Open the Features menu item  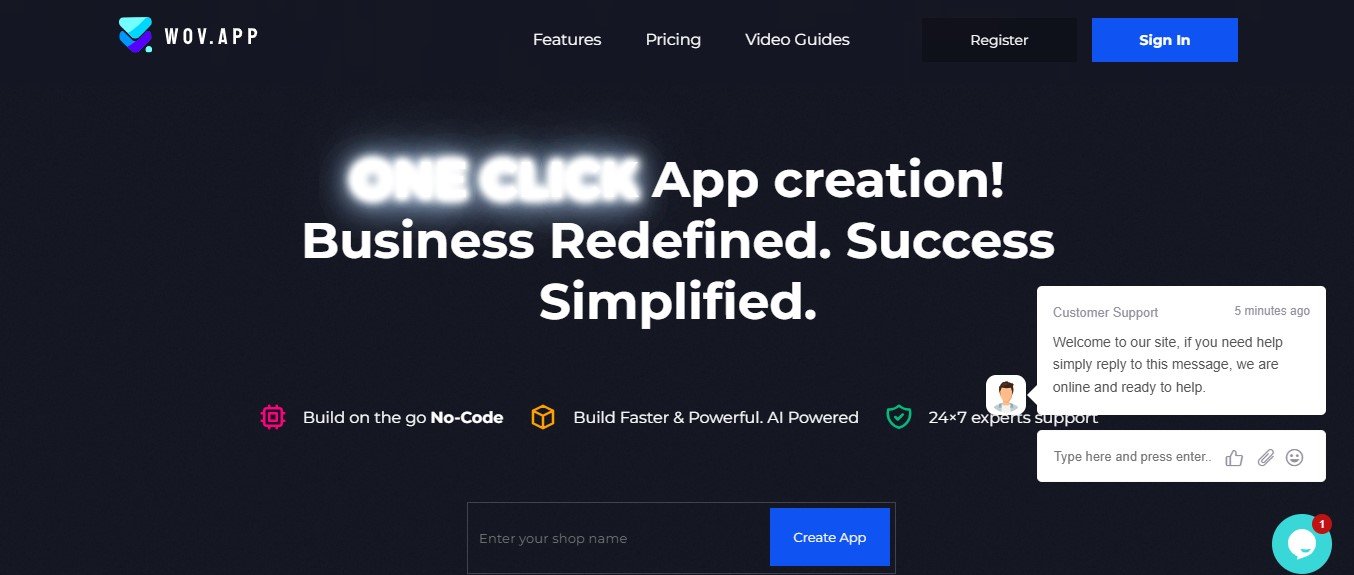tap(567, 40)
